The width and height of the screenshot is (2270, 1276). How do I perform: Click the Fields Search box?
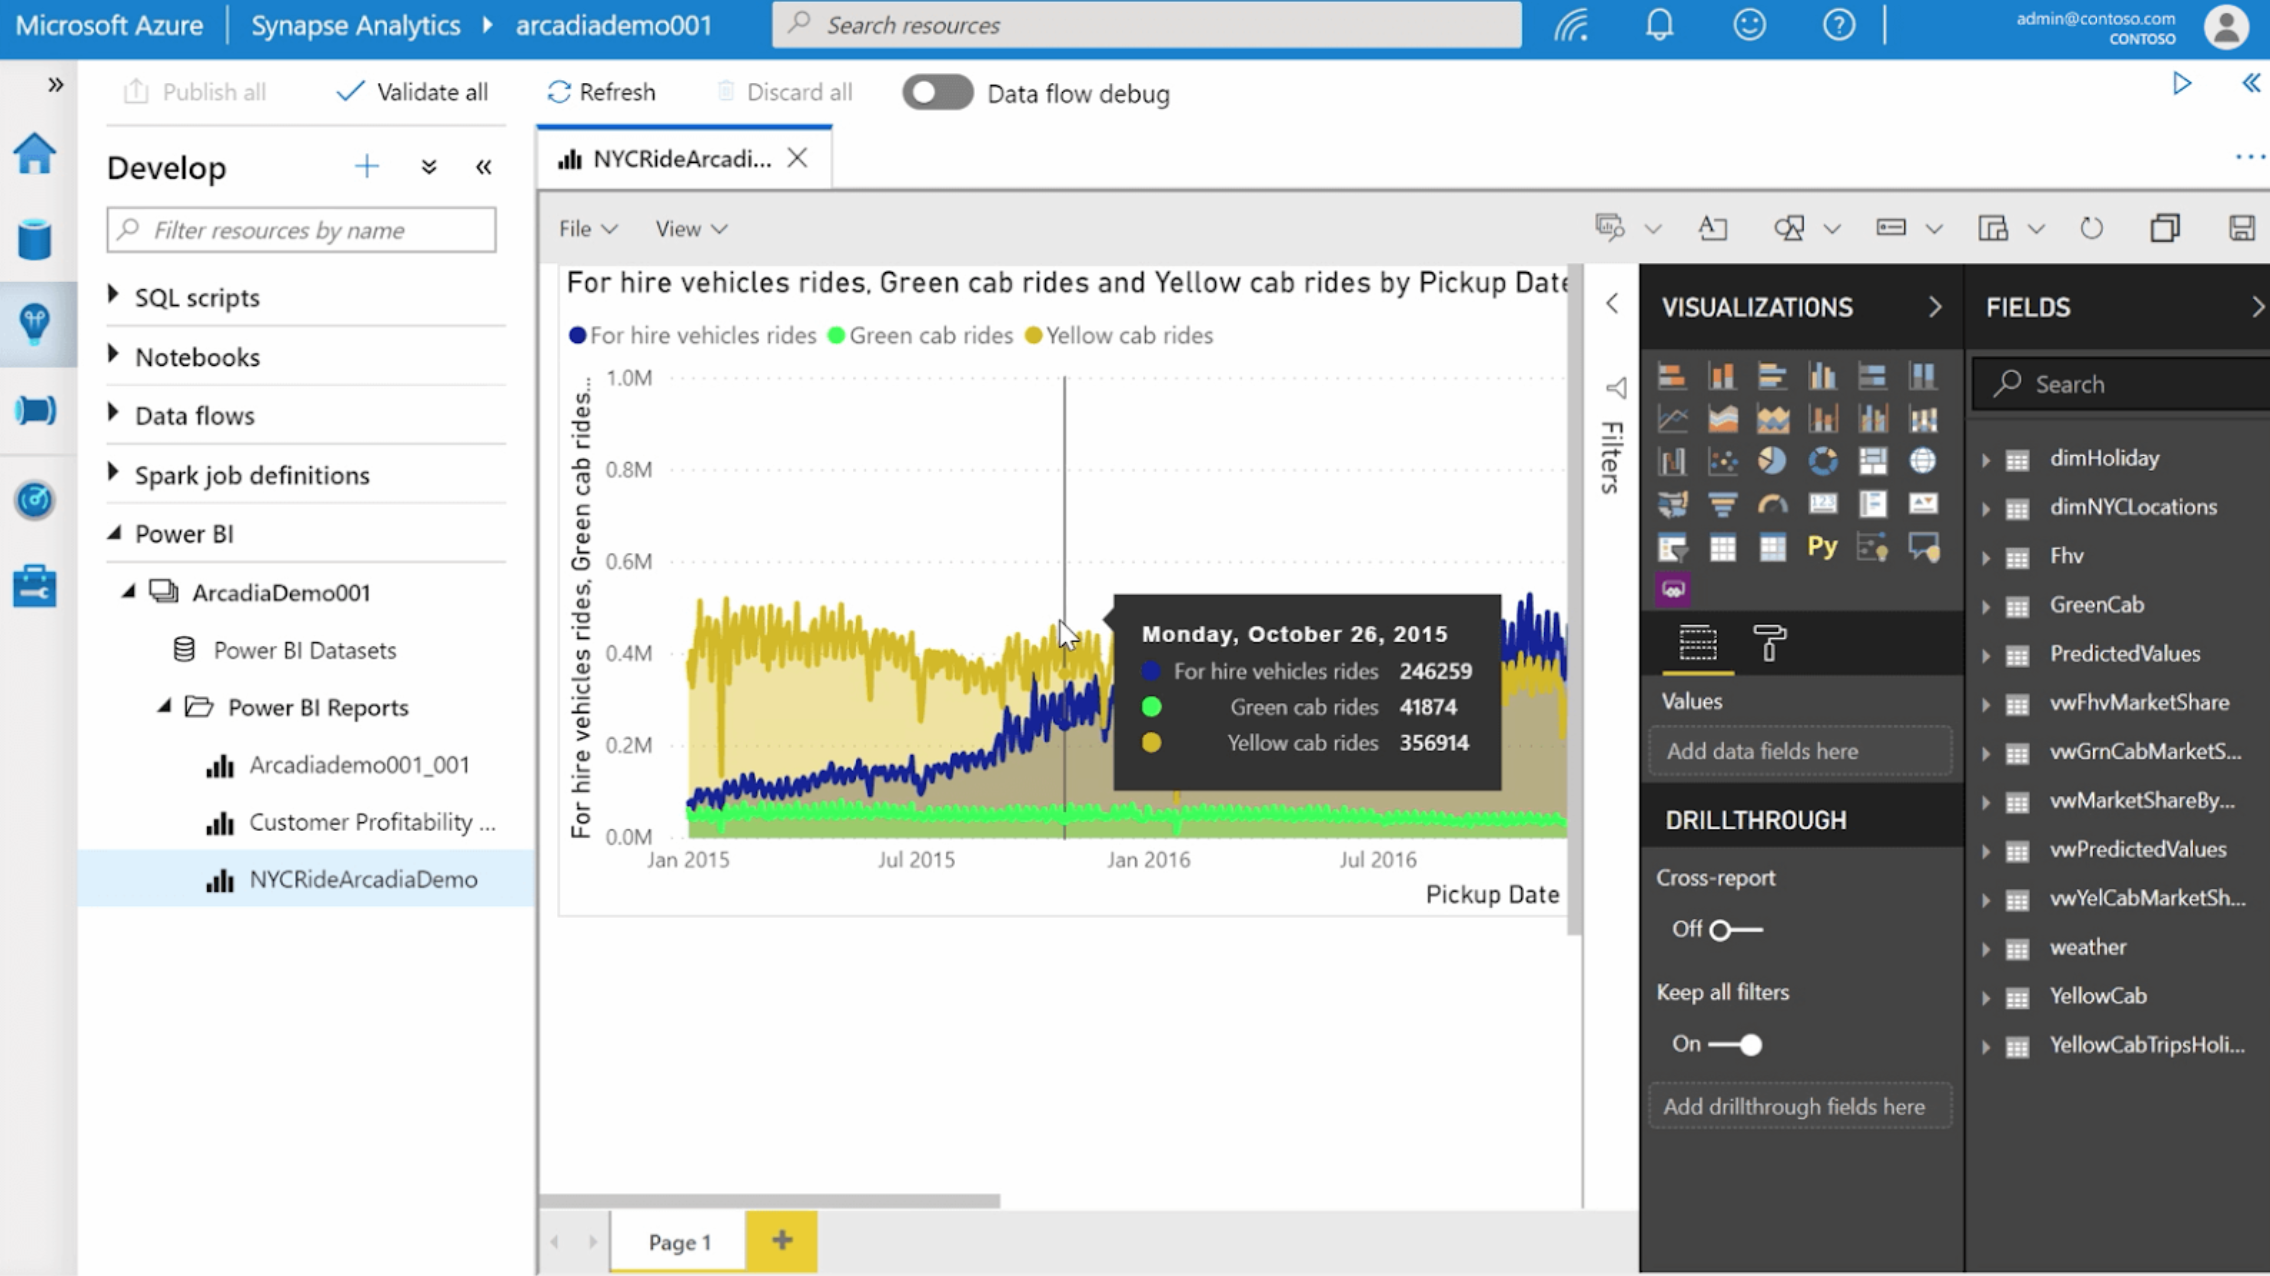point(2120,384)
